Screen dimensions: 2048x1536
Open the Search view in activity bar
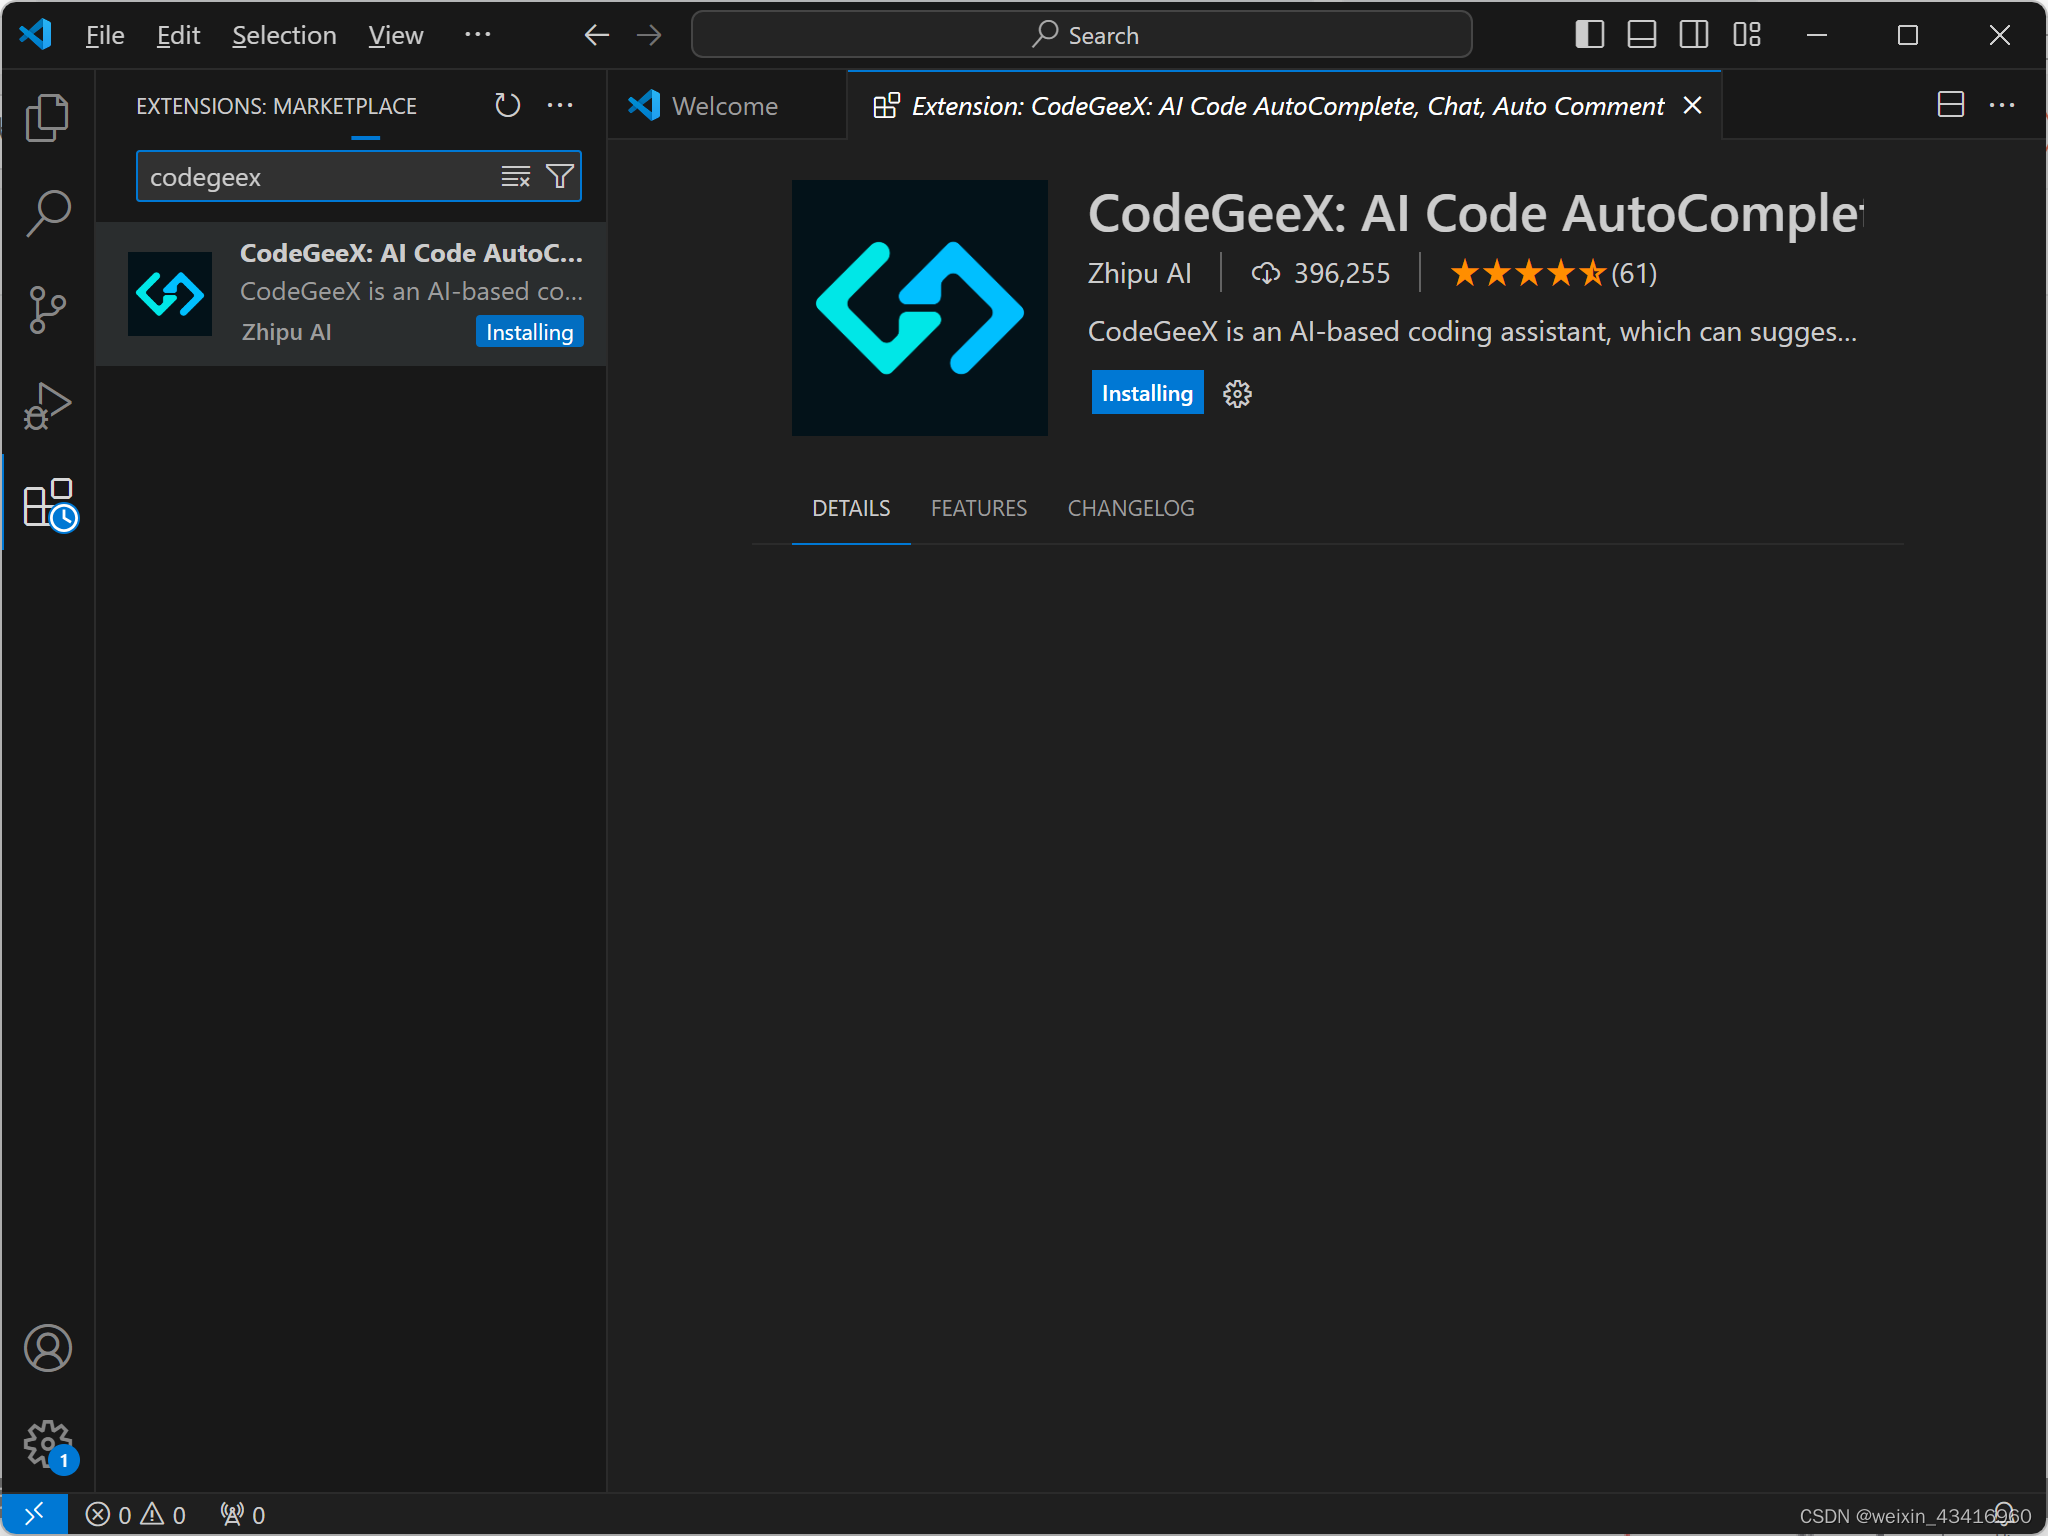[x=47, y=213]
